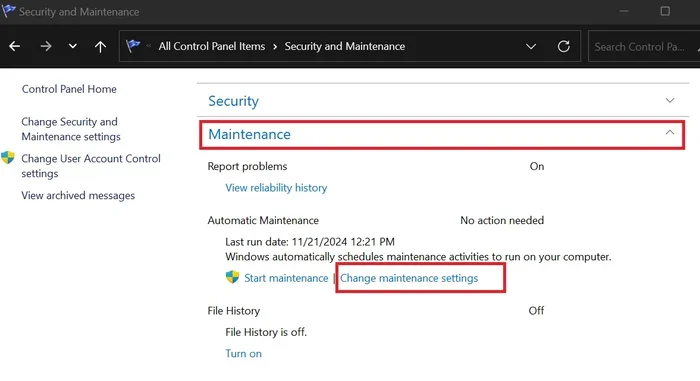Click the 'Report problems' label

click(x=247, y=167)
